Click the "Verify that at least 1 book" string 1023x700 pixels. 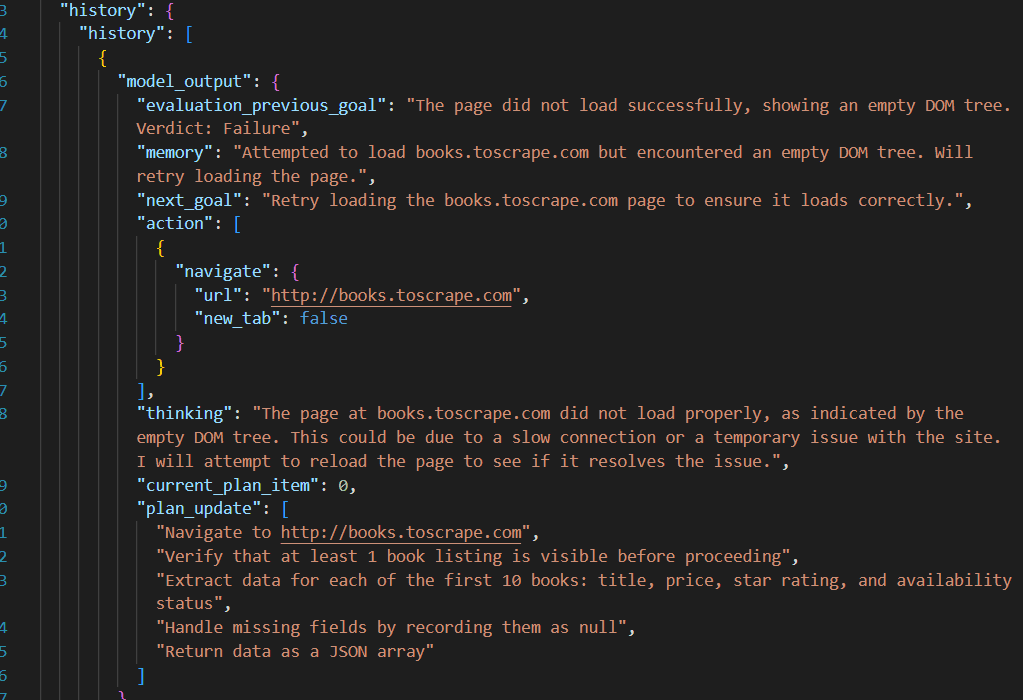point(478,556)
